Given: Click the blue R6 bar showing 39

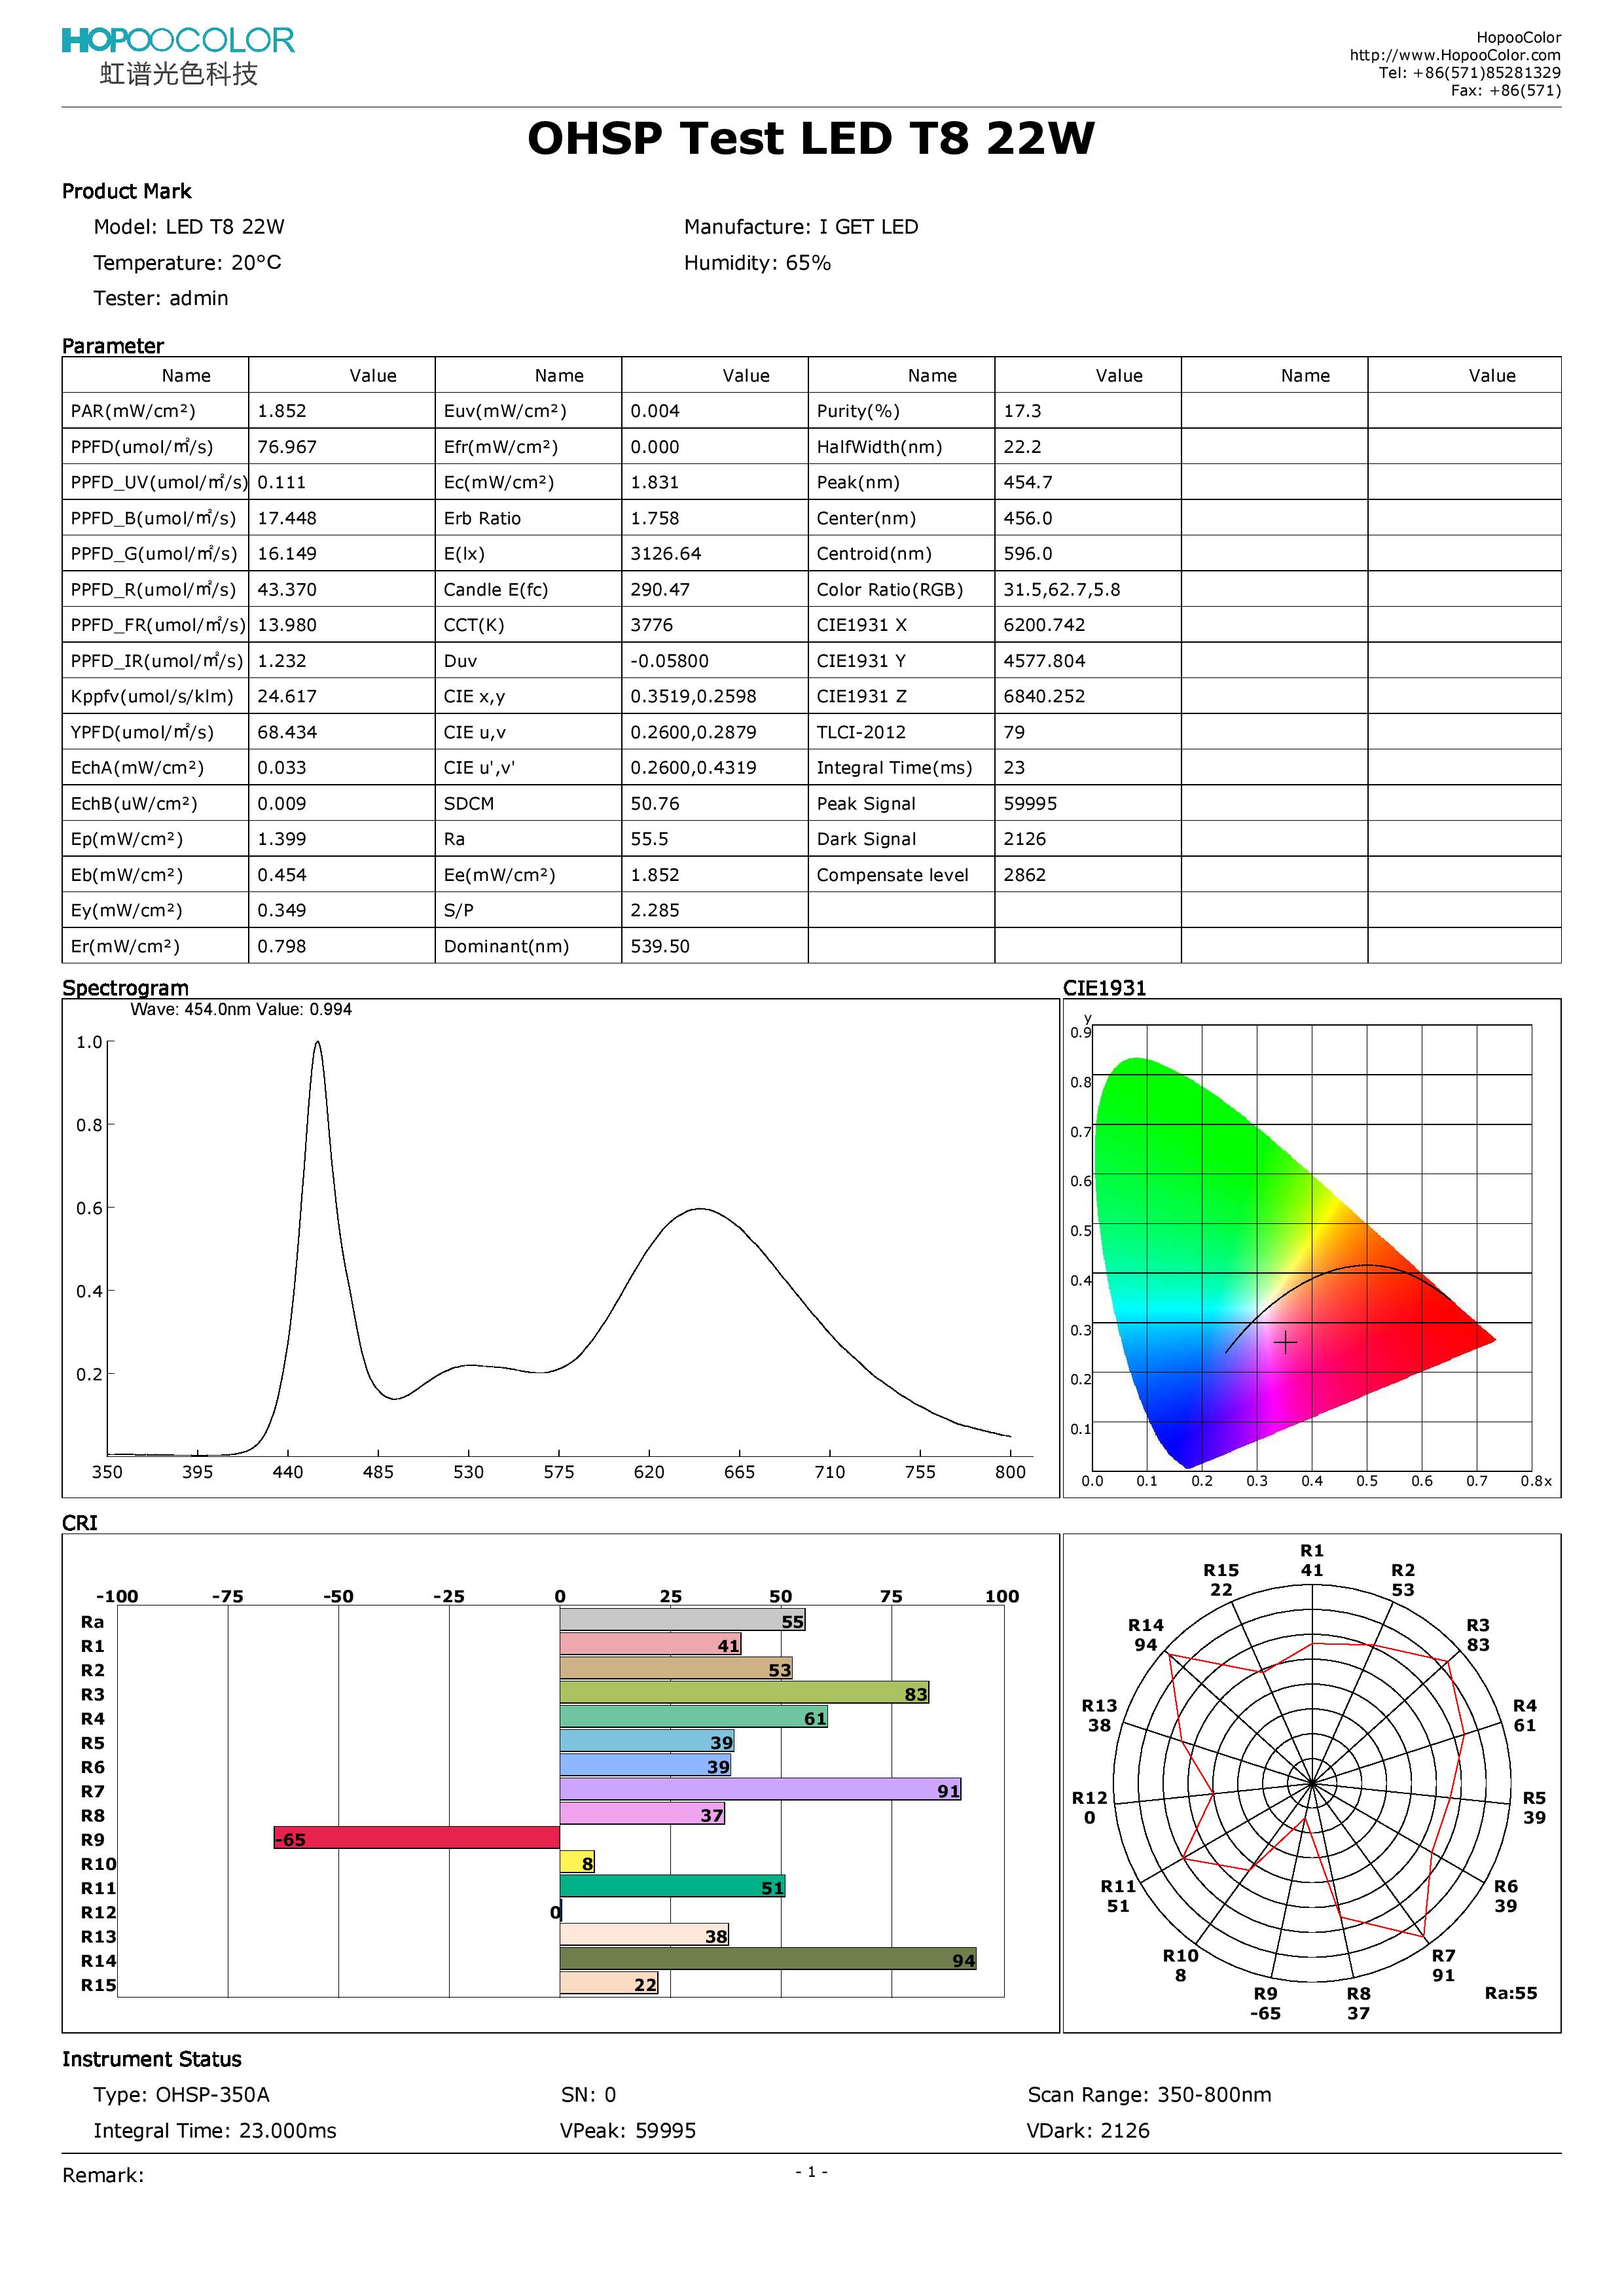Looking at the screenshot, I should coord(645,1765).
